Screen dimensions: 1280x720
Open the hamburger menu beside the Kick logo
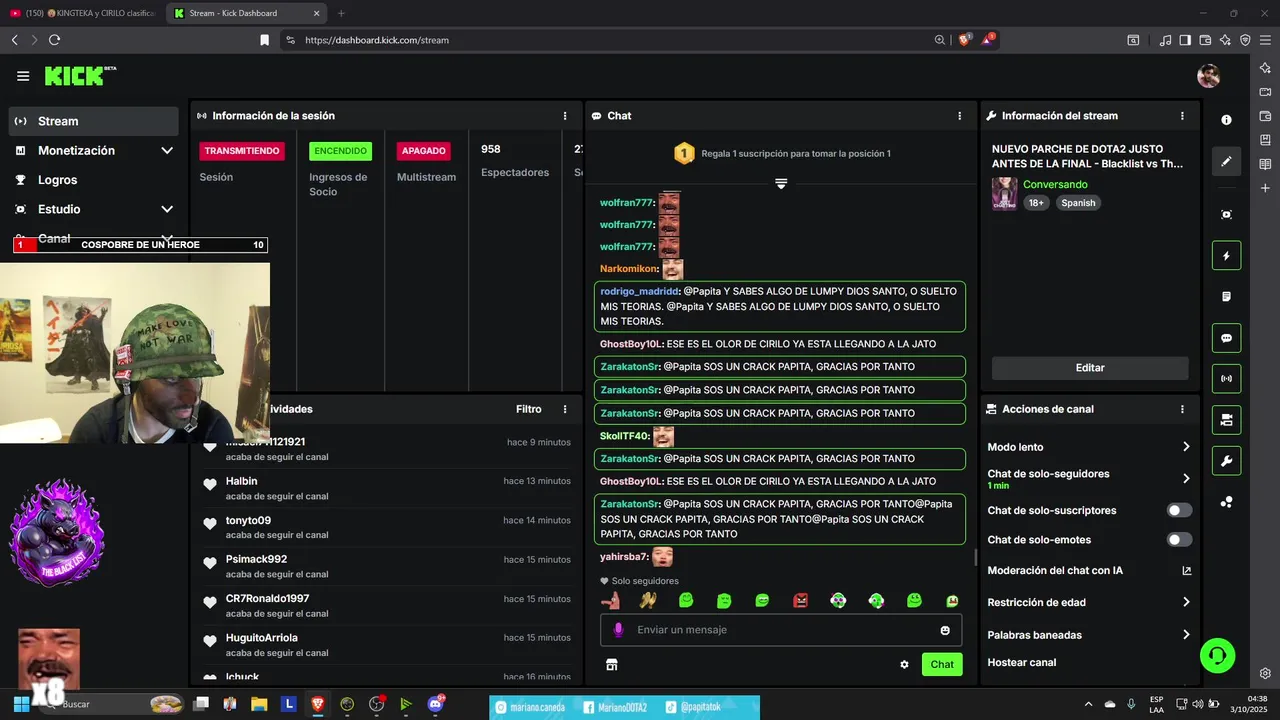click(23, 76)
